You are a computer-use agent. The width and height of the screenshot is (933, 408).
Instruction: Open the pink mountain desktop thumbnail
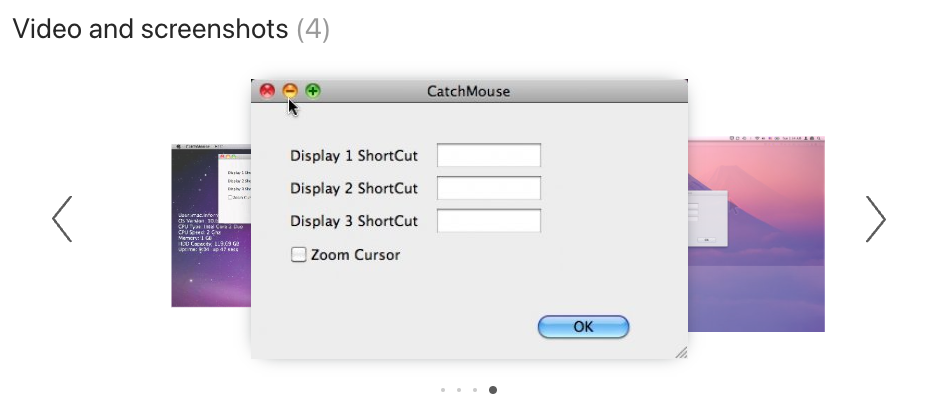[x=756, y=234]
